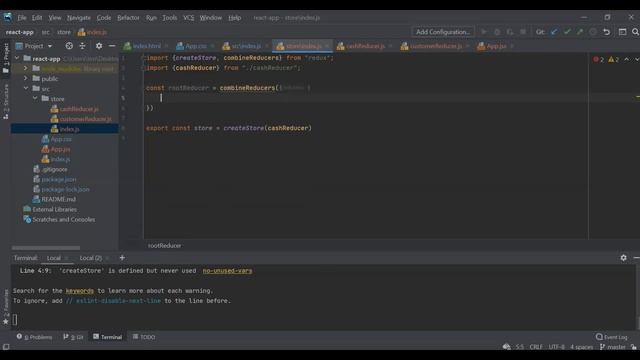Viewport: 640px width, 360px height.
Task: Open Project panel settings gear
Action: 99,46
